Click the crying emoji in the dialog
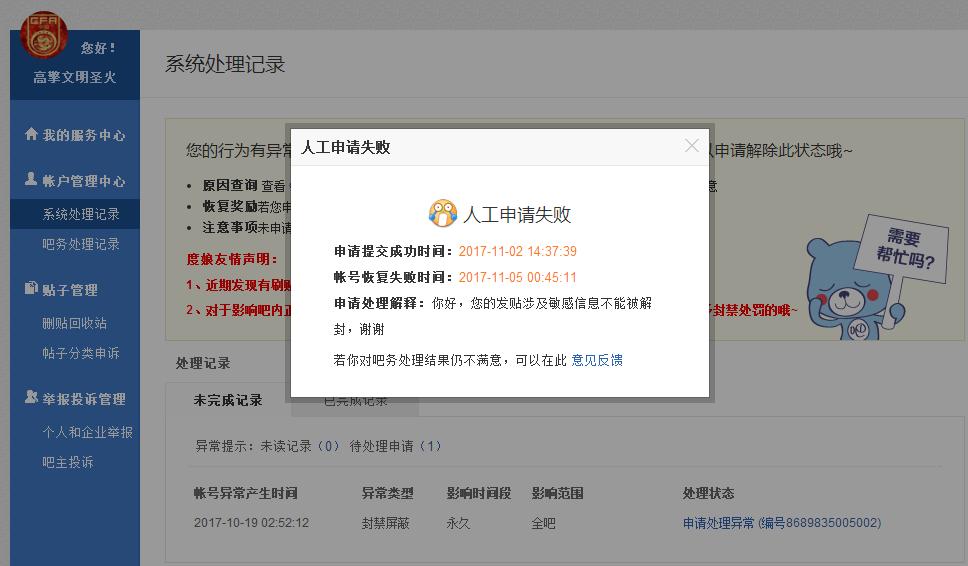 (442, 213)
